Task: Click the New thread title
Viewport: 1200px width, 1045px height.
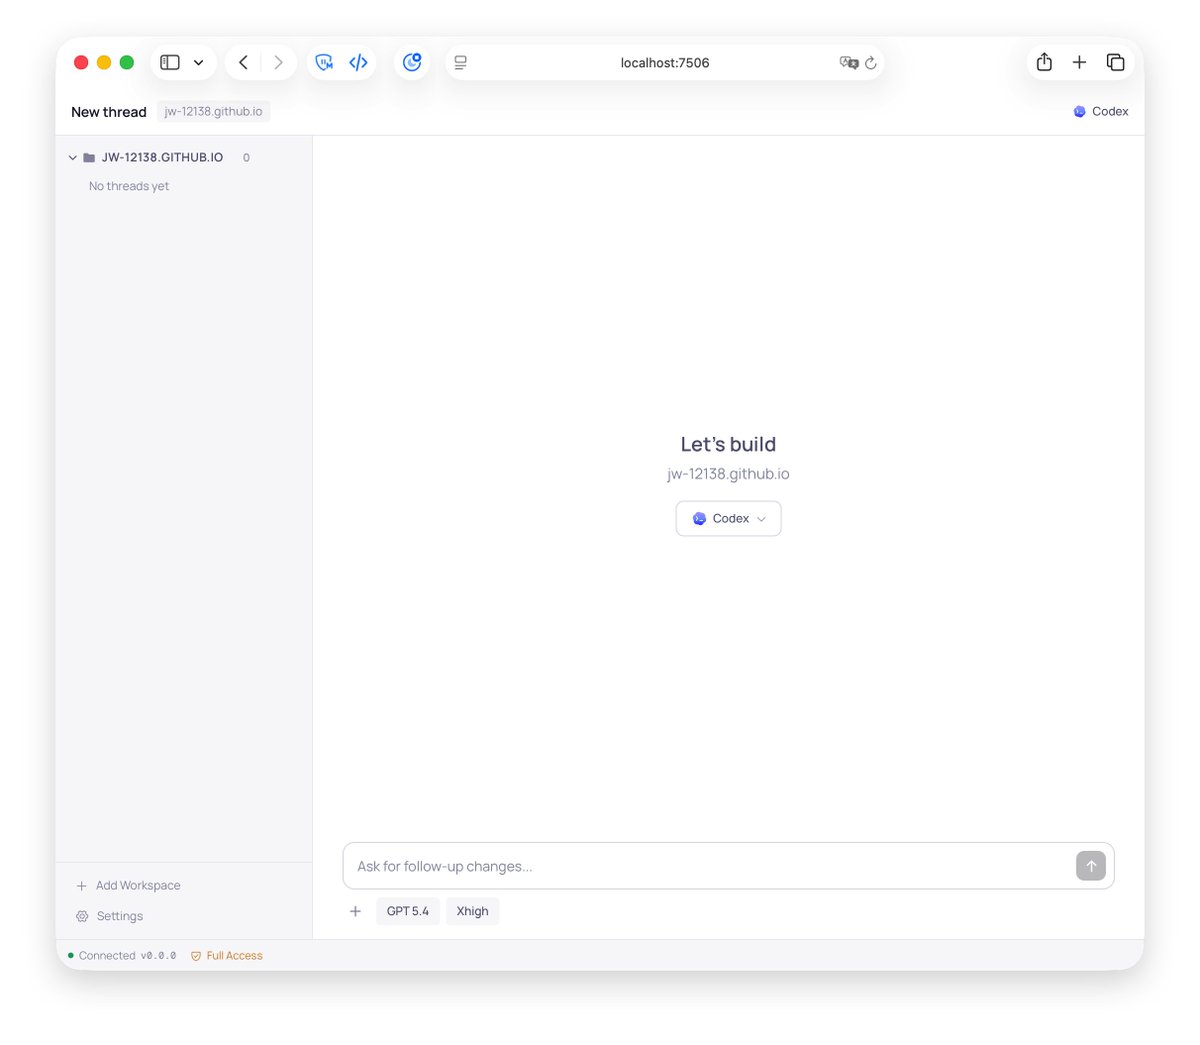Action: (x=109, y=112)
